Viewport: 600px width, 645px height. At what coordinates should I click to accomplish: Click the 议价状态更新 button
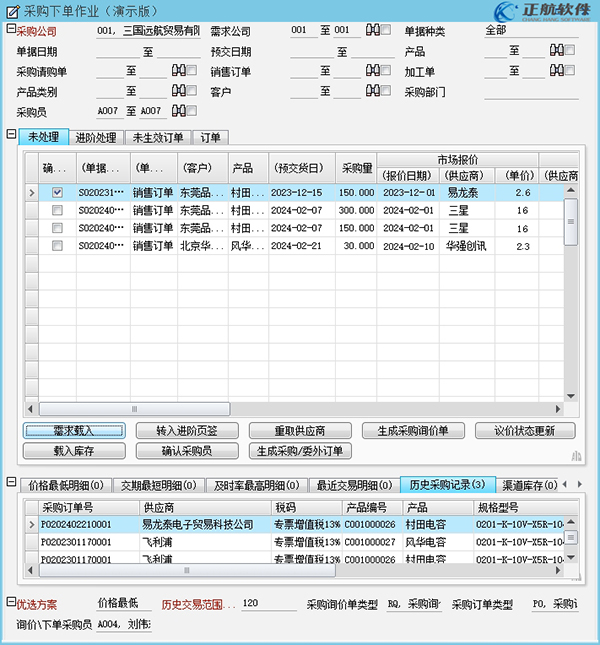click(x=525, y=431)
